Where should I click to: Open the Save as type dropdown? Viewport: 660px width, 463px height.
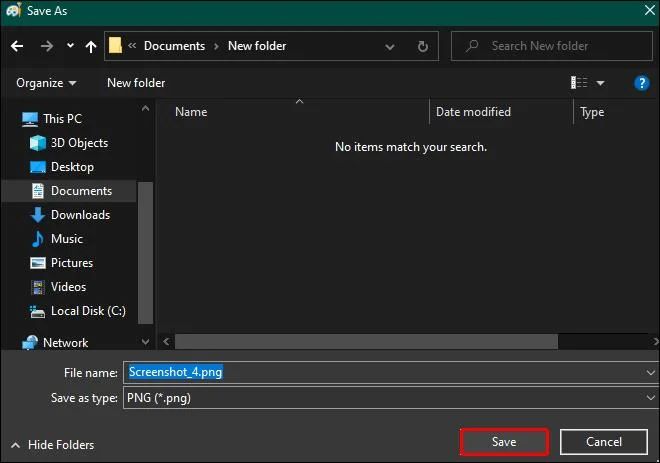click(x=391, y=398)
